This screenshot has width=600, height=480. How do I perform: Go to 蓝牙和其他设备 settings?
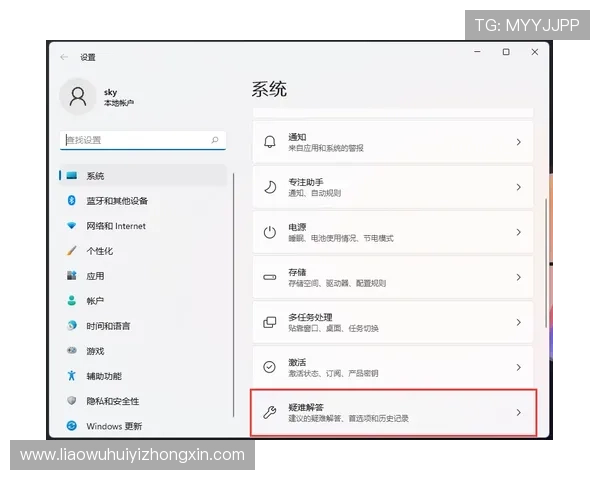pos(117,201)
